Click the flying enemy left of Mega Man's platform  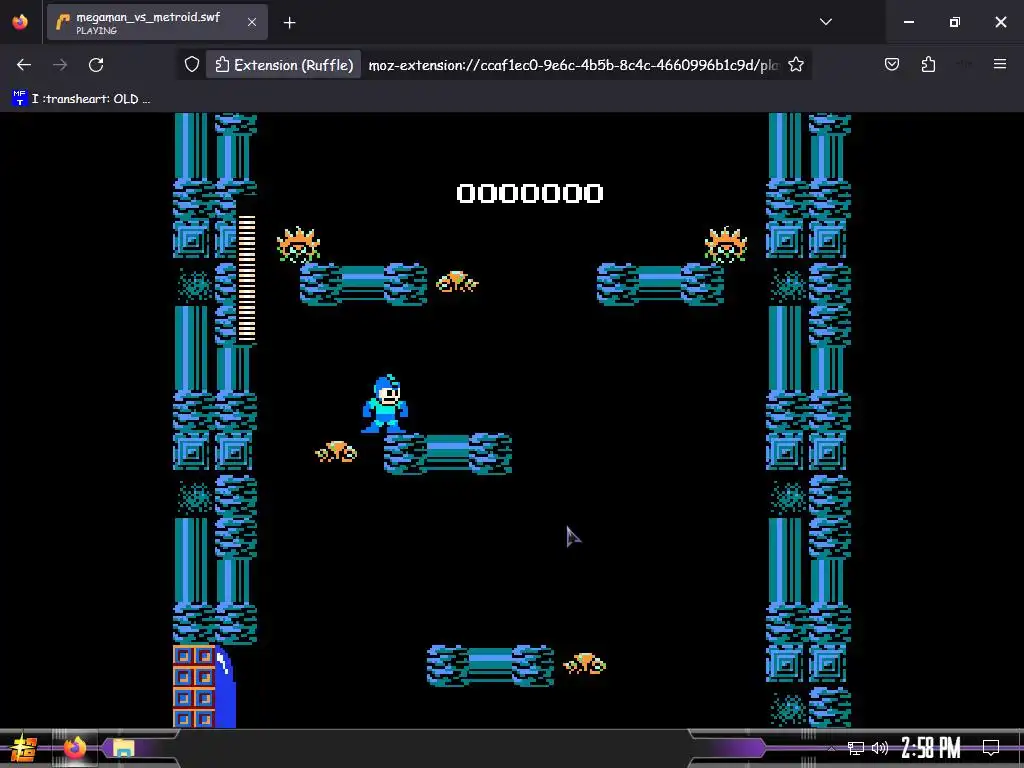(336, 452)
